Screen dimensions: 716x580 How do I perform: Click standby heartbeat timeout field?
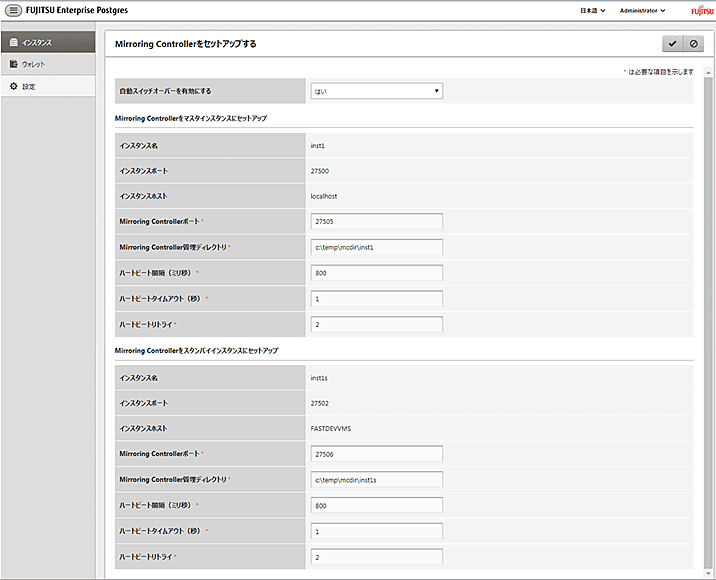(x=377, y=531)
